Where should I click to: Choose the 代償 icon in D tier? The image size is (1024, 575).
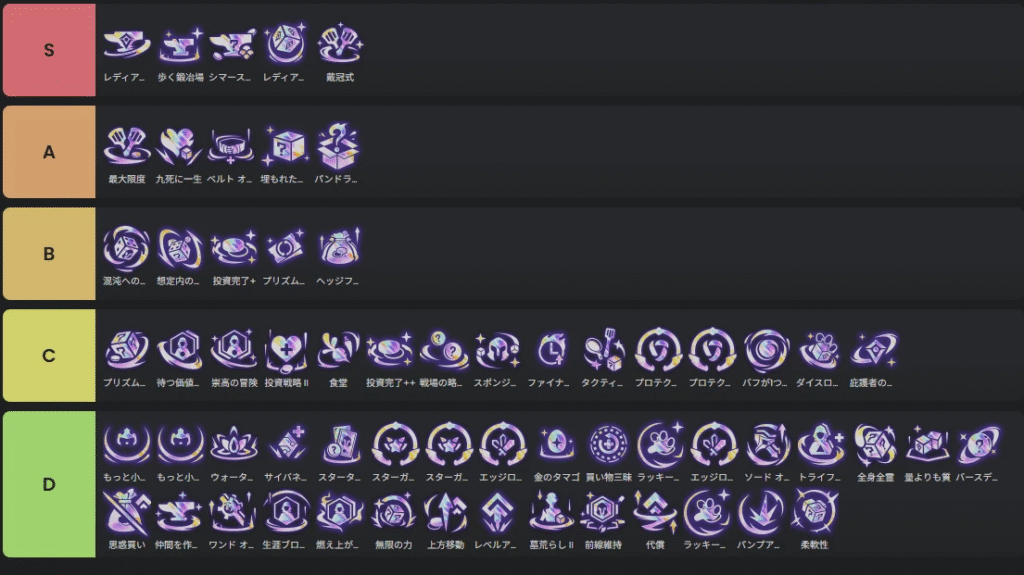654,512
